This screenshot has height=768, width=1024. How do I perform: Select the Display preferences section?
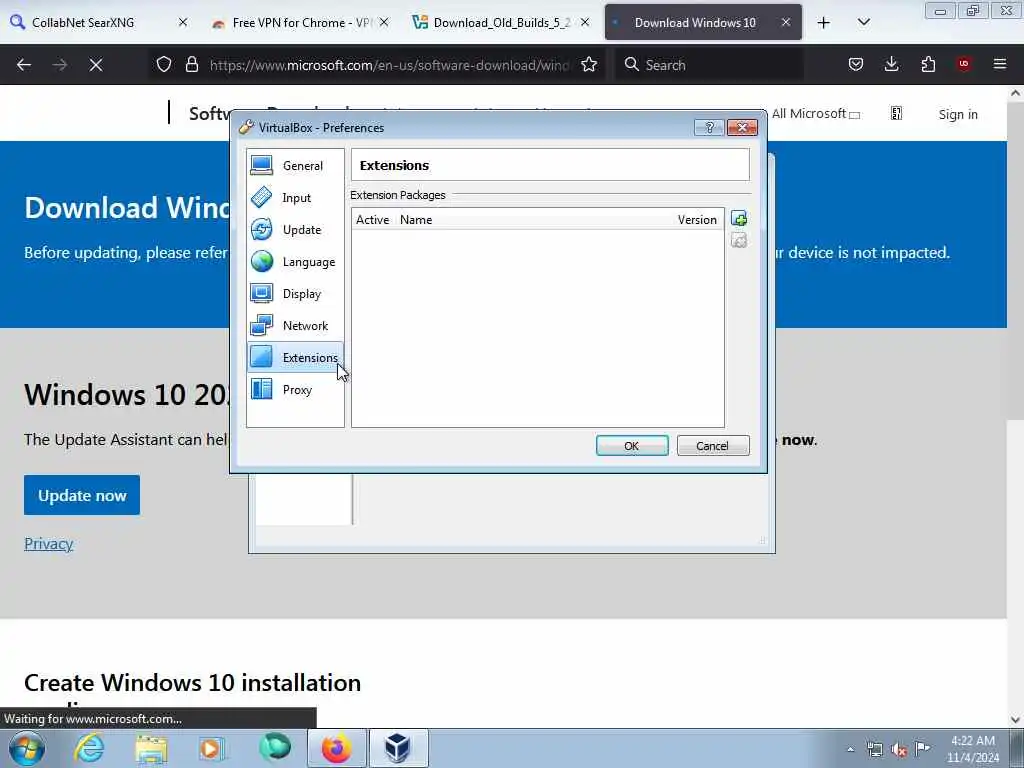295,293
